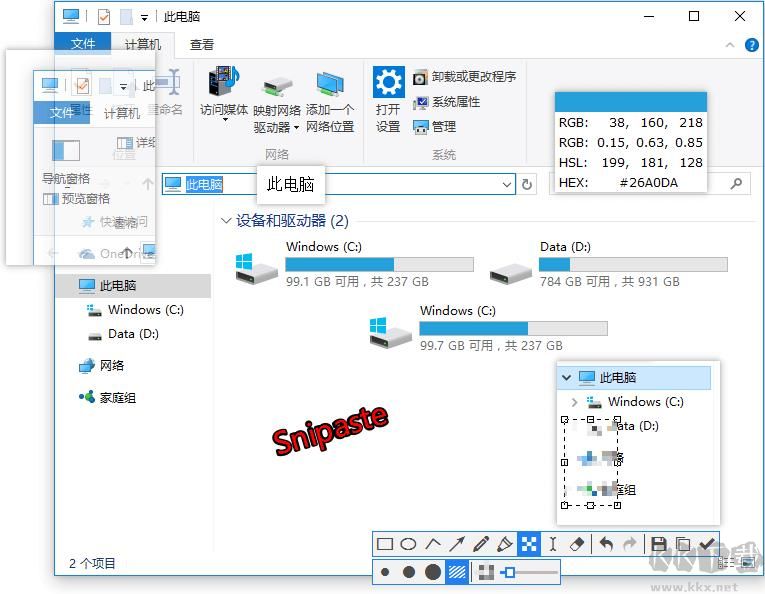Pick the arrow annotation tool
The image size is (765, 594).
coord(457,544)
